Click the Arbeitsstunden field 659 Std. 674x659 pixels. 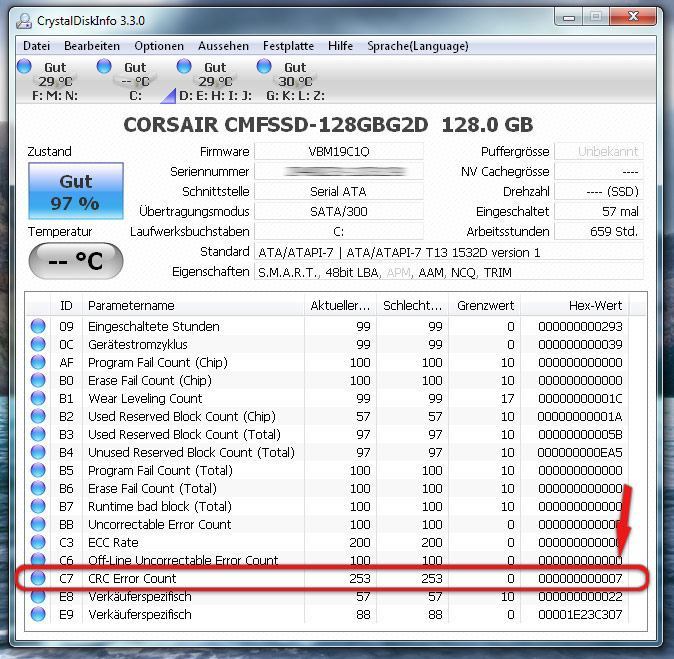pos(599,231)
